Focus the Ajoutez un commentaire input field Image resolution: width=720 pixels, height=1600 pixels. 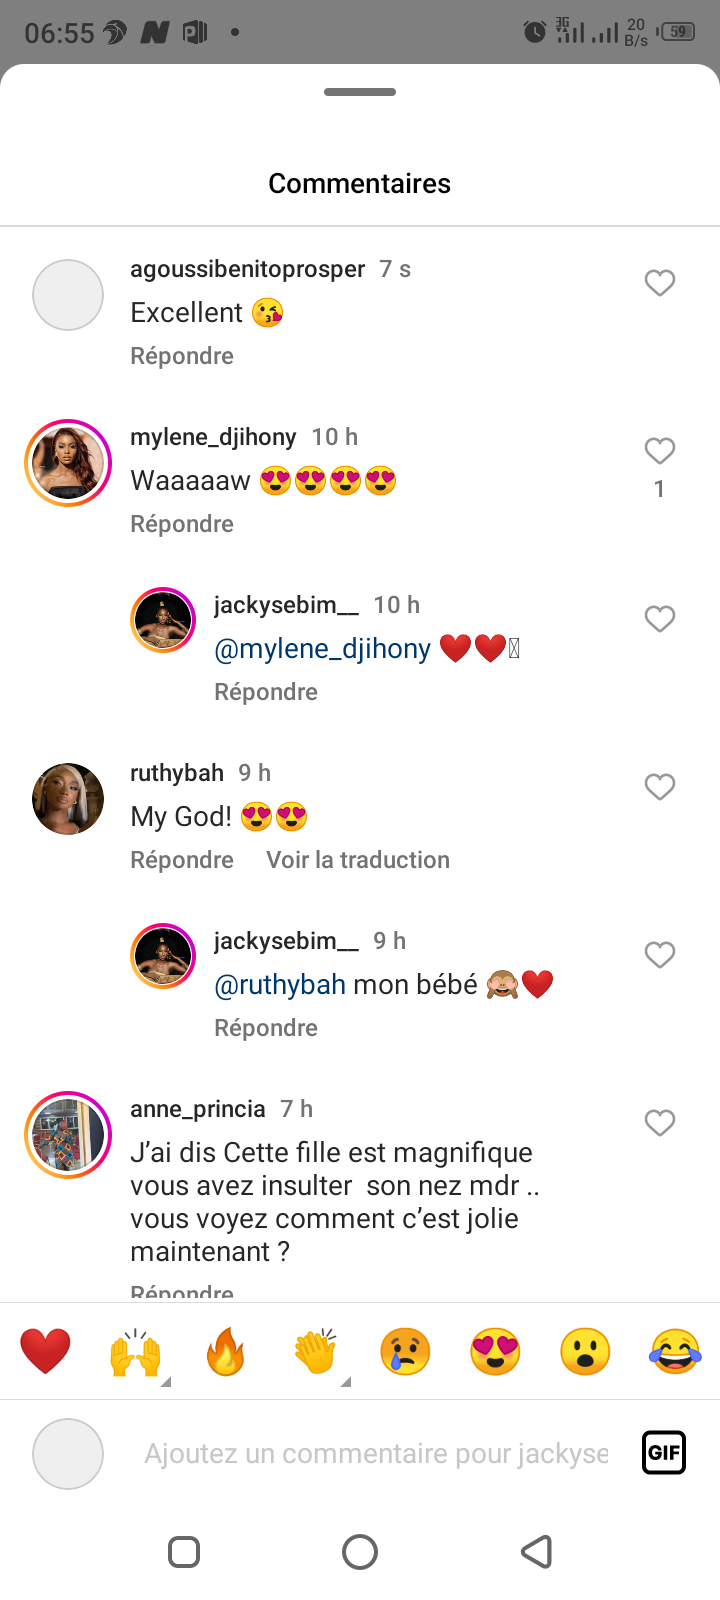(376, 1453)
